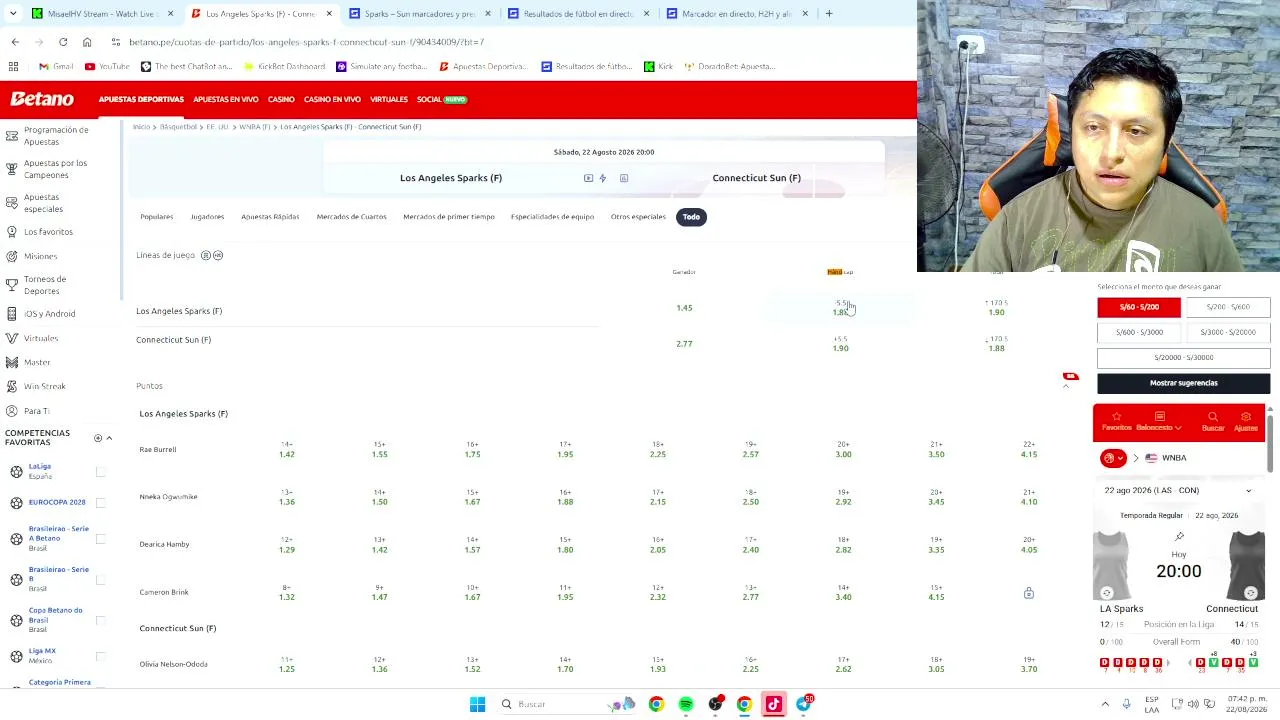Show hidden system tray icons
Image resolution: width=1280 pixels, height=720 pixels.
(x=1105, y=704)
